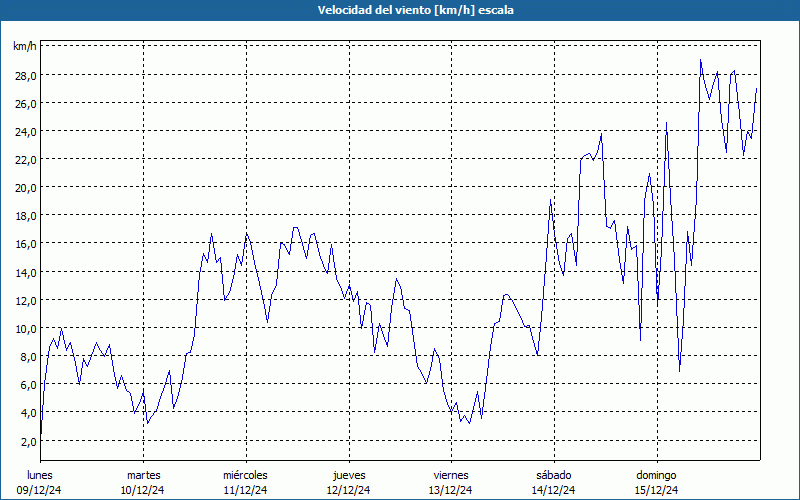Image resolution: width=800 pixels, height=500 pixels.
Task: Click the 29 km/h wind peak on domingo
Action: (x=701, y=60)
